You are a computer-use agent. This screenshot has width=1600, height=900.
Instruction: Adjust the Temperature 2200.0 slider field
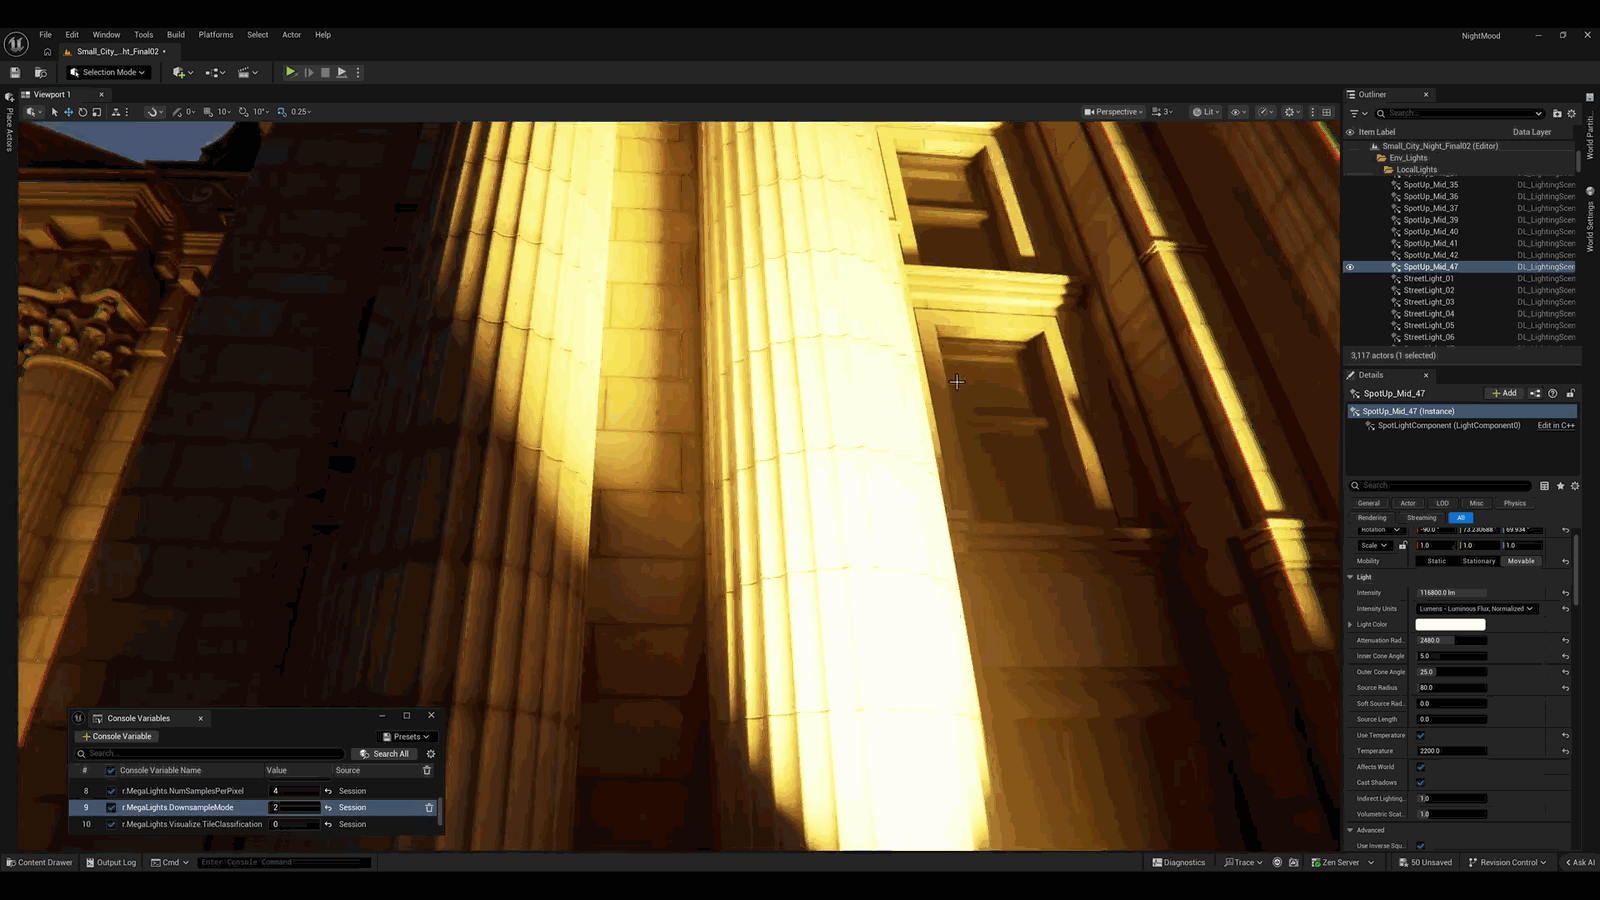(x=1451, y=751)
